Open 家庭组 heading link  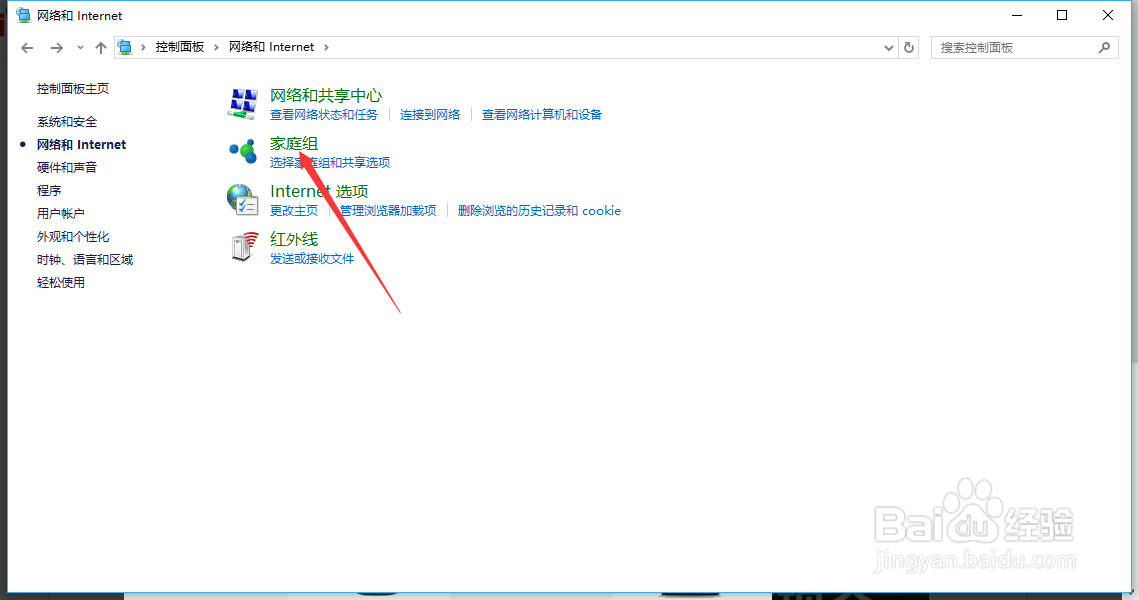coord(293,144)
